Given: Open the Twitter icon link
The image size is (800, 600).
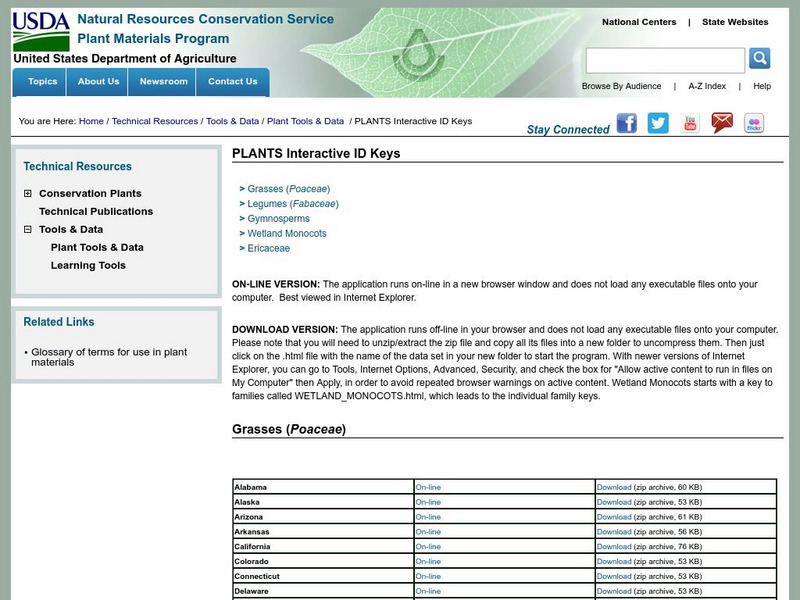Looking at the screenshot, I should pos(658,123).
